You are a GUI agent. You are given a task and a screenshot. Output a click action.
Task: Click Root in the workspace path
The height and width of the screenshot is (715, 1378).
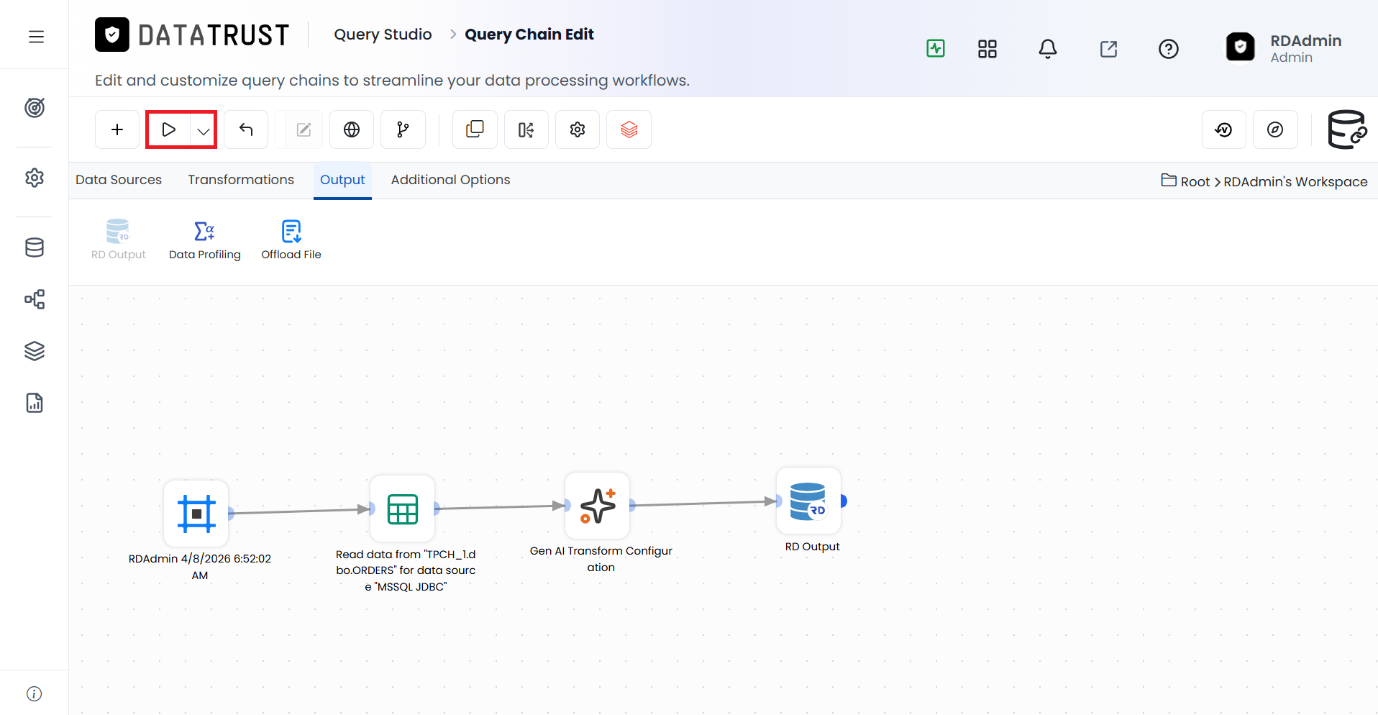[x=1195, y=182]
